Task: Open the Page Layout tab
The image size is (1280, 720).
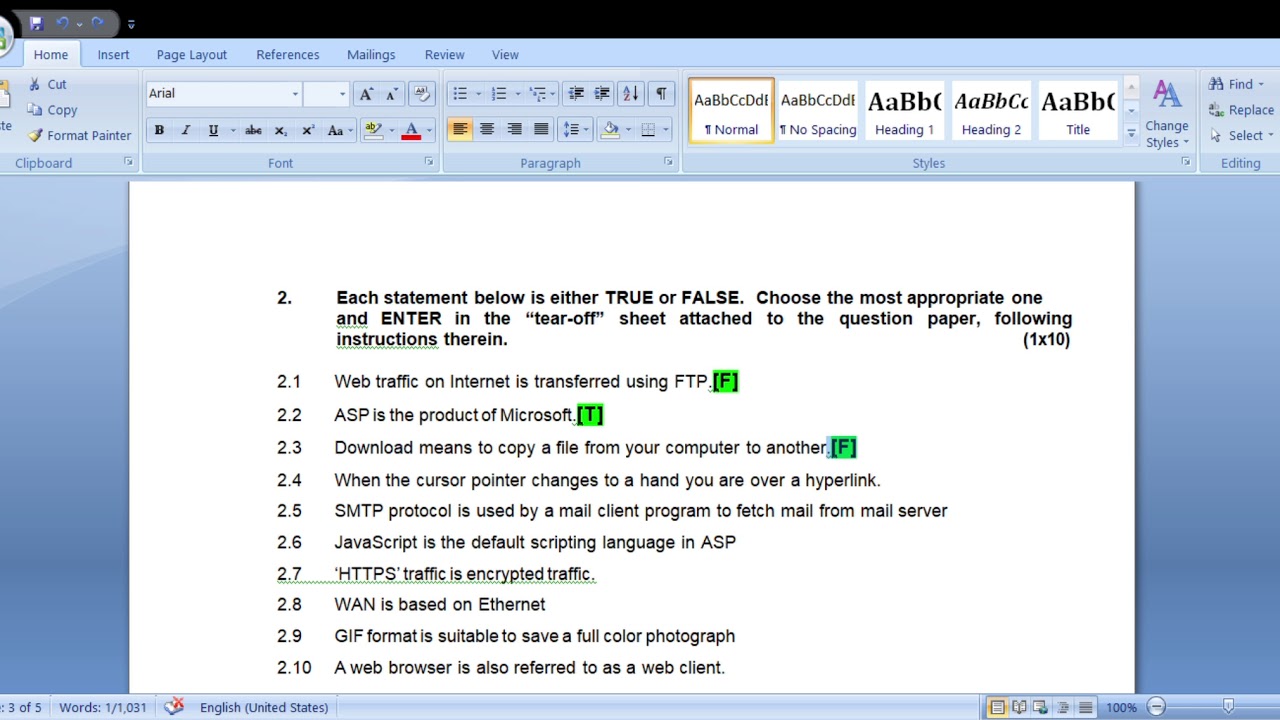Action: click(192, 54)
